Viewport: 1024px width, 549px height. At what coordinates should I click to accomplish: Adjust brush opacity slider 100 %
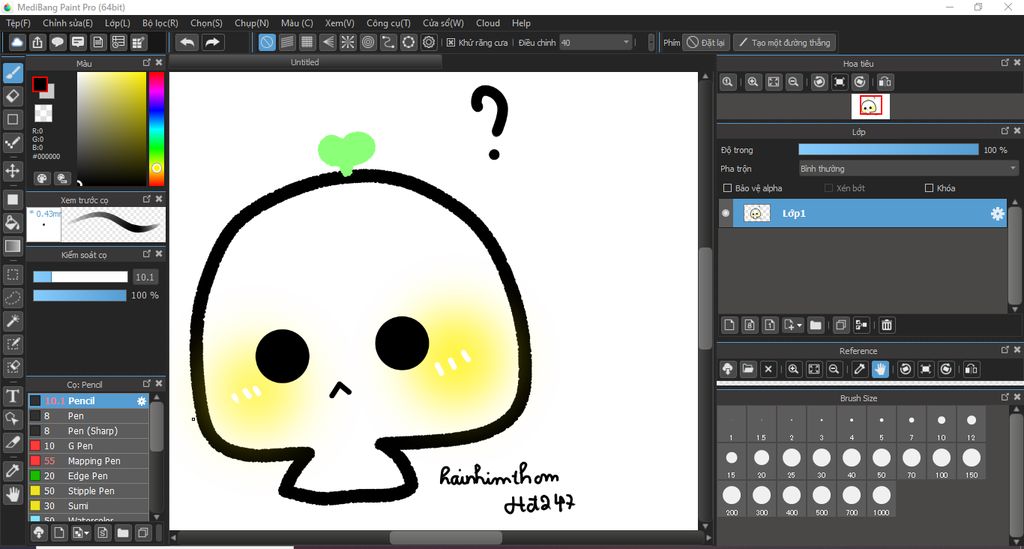(x=80, y=295)
